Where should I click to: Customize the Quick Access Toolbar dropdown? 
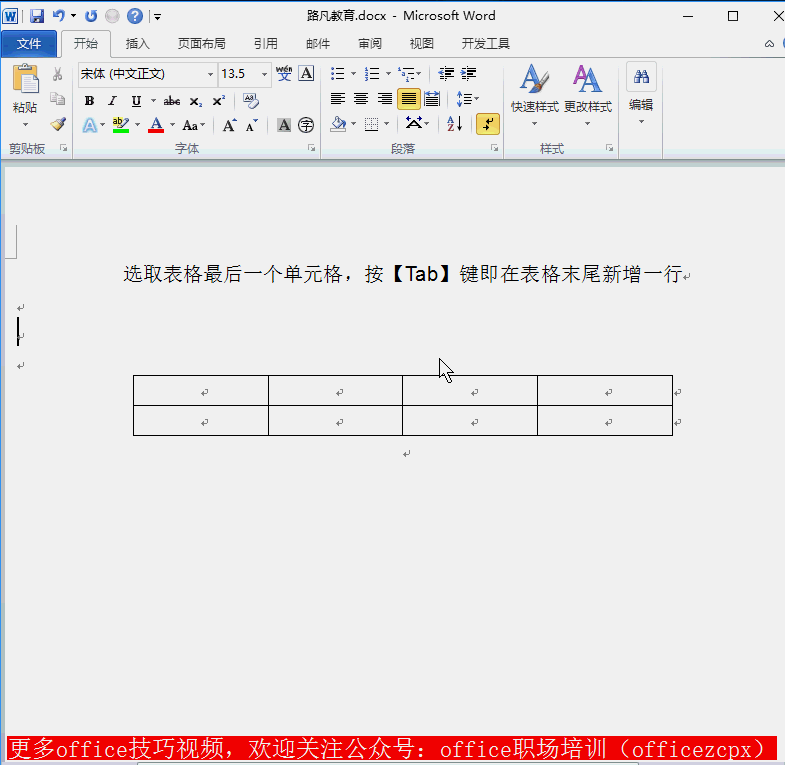(x=157, y=17)
